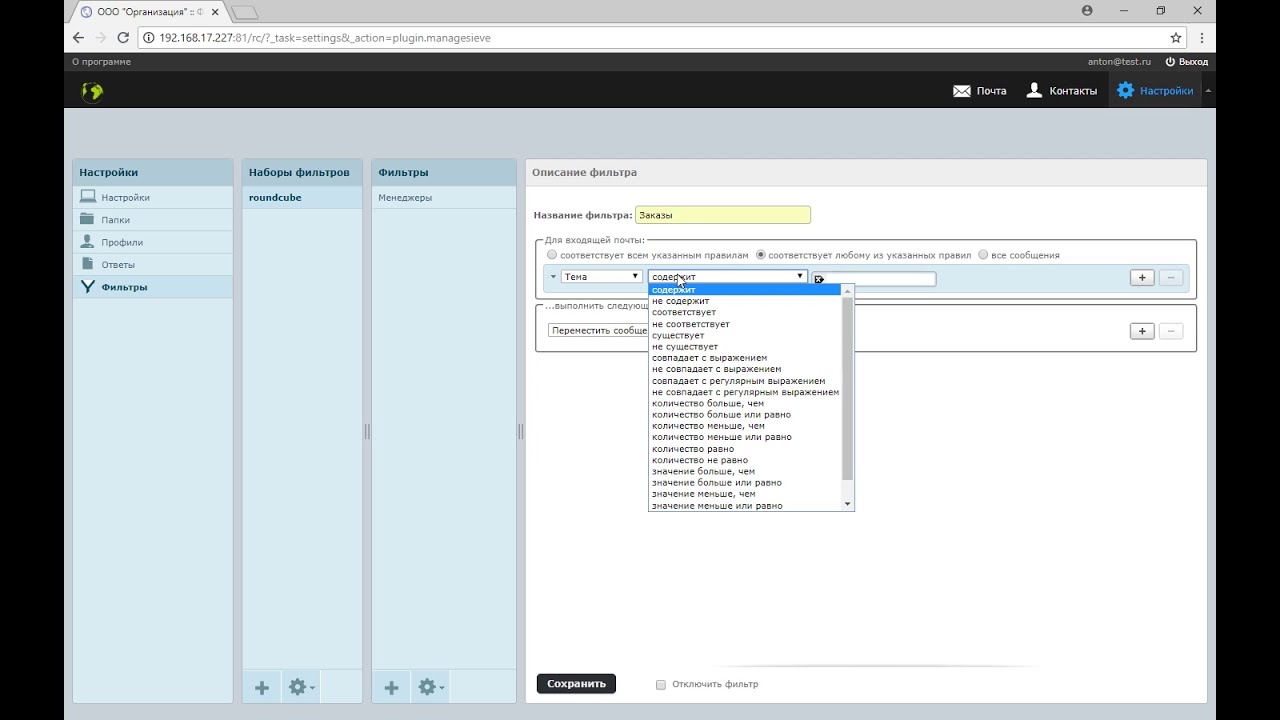Open the Почта mail section
The image size is (1280, 720).
(980, 91)
